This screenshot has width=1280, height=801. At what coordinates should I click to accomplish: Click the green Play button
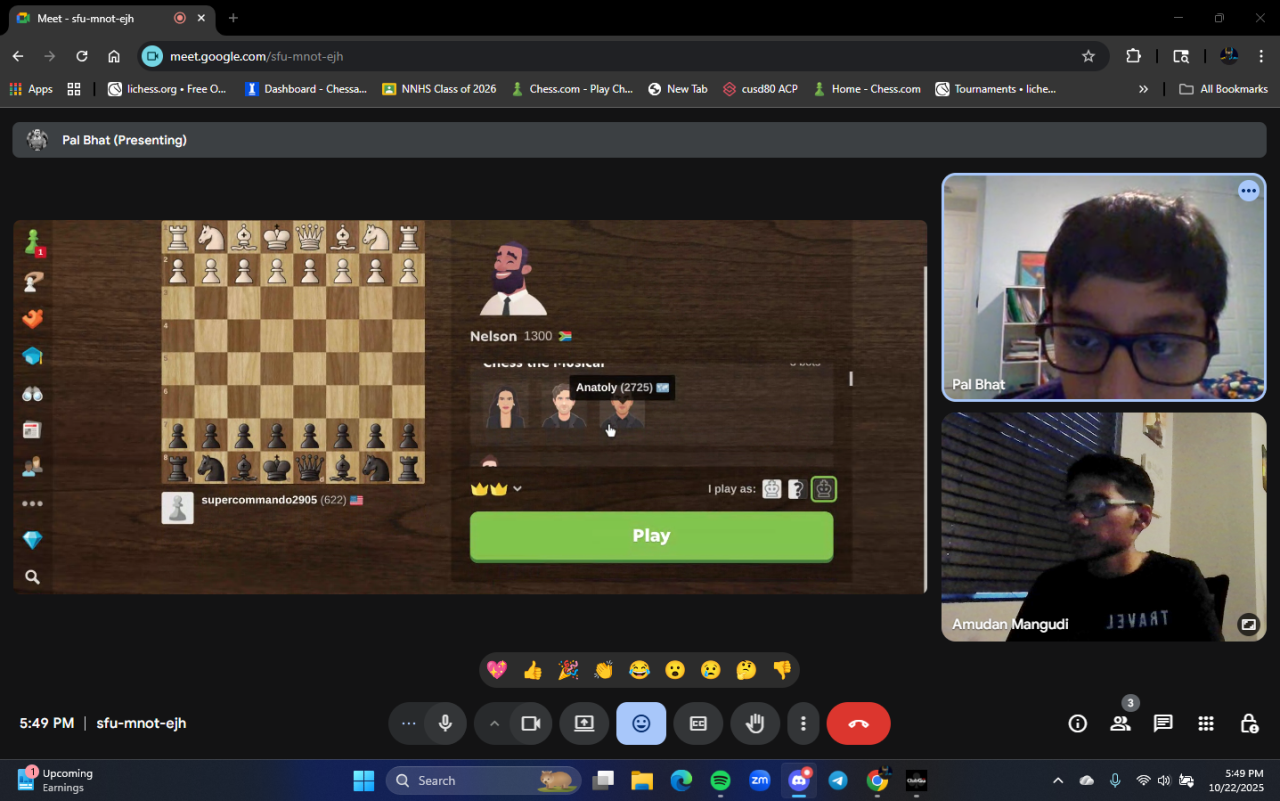[651, 536]
